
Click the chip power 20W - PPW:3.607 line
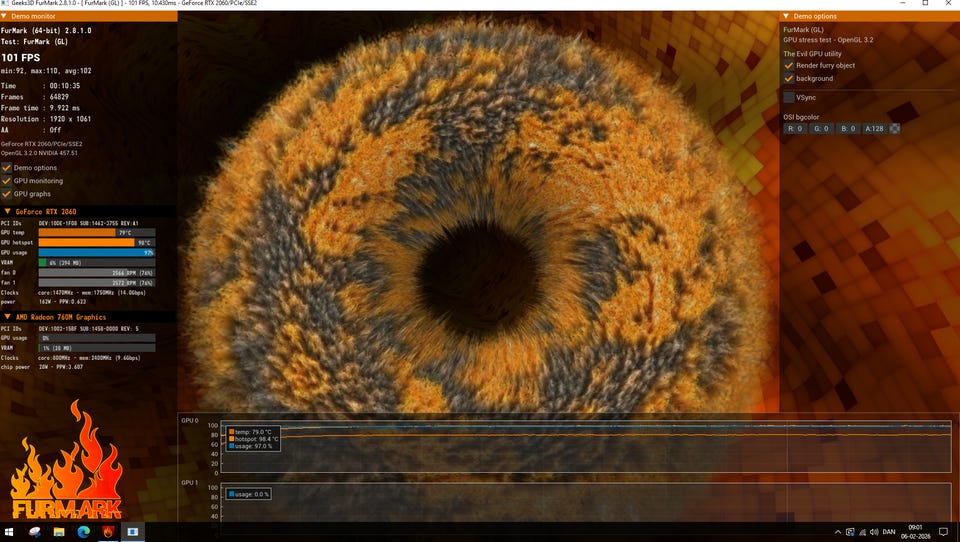(x=61, y=367)
